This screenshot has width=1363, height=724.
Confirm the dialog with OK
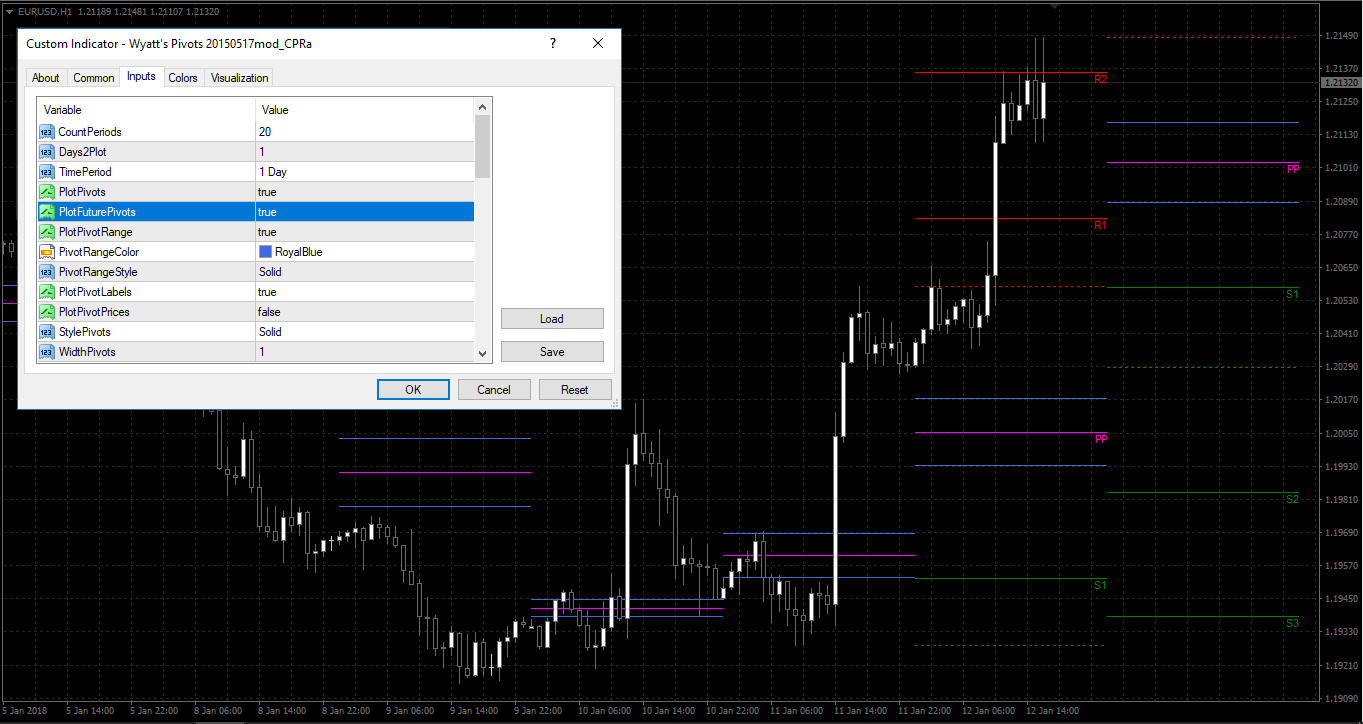tap(413, 390)
